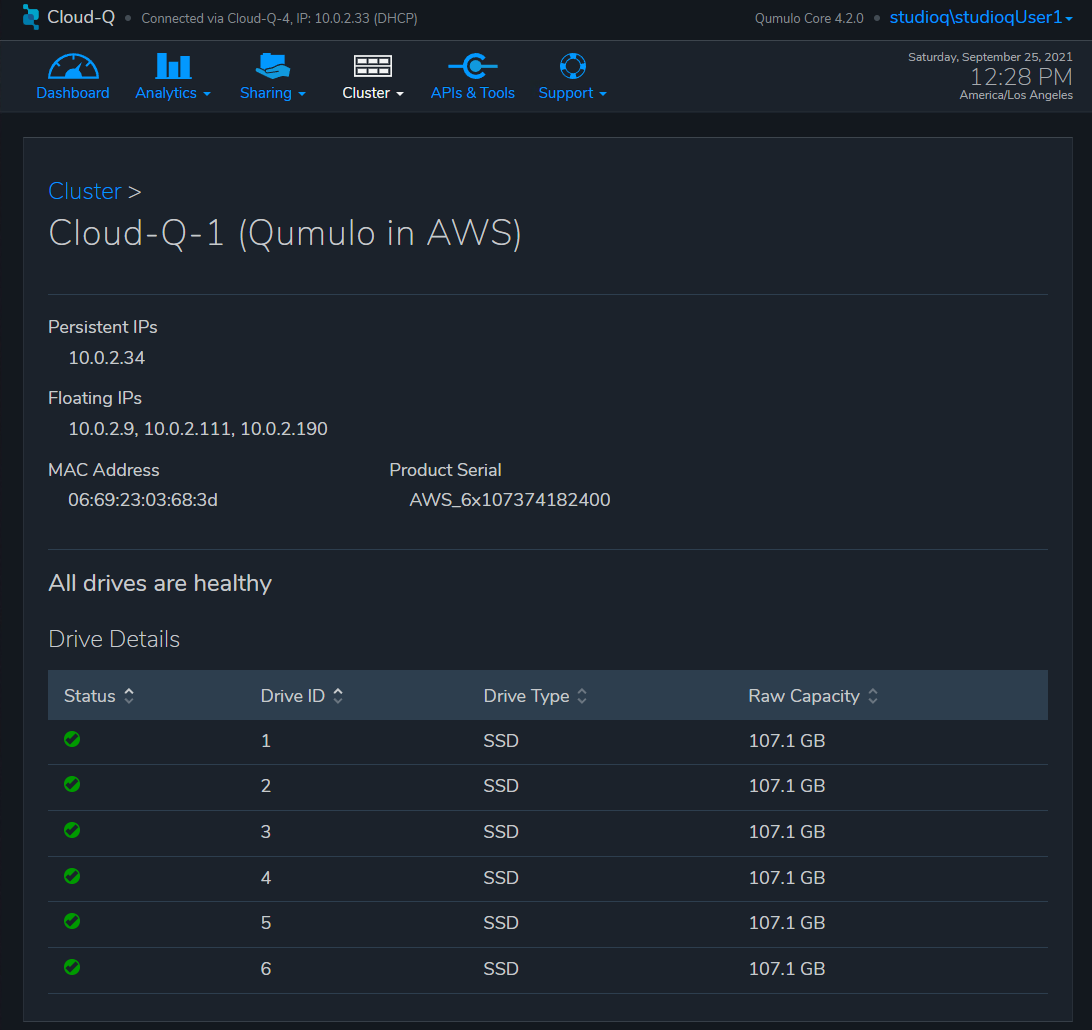Image resolution: width=1092 pixels, height=1030 pixels.
Task: Click the APIs & Tools connector icon
Action: (473, 66)
